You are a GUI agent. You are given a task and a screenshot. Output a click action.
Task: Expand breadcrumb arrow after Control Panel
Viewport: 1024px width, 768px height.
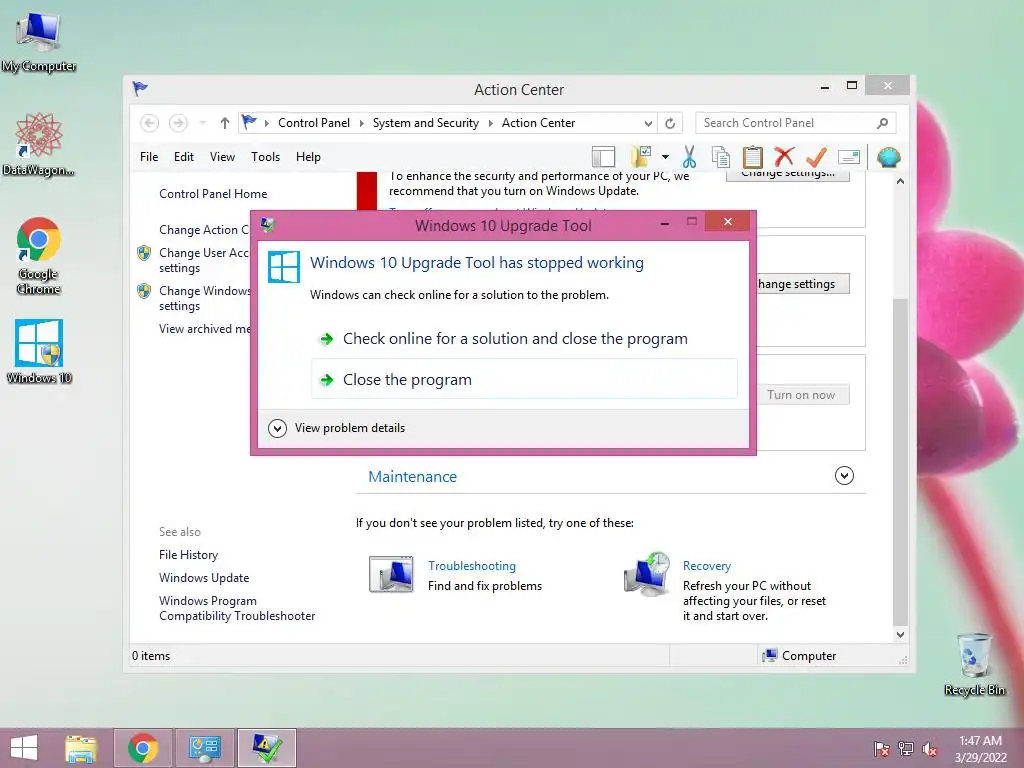pos(361,123)
